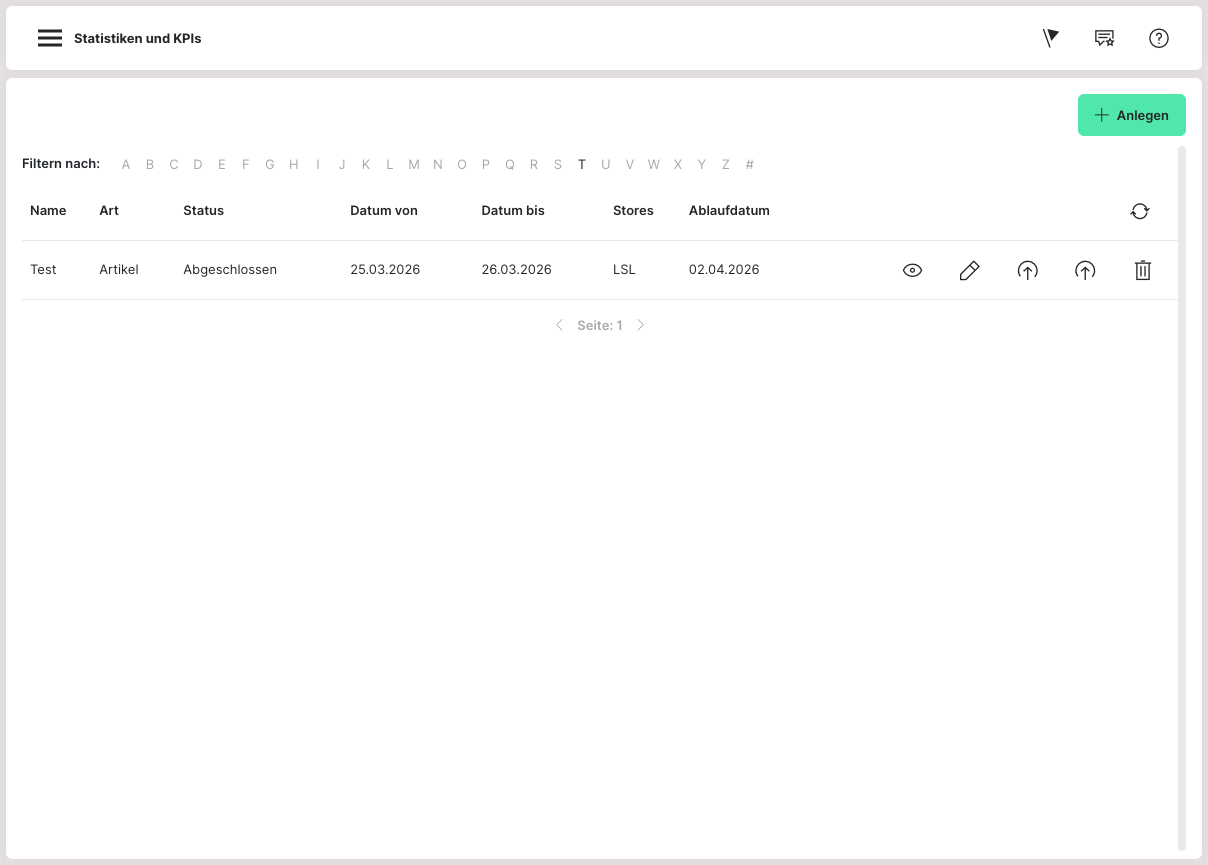Viewport: 1208px width, 865px height.
Task: View the Test entry with eye icon
Action: click(912, 270)
